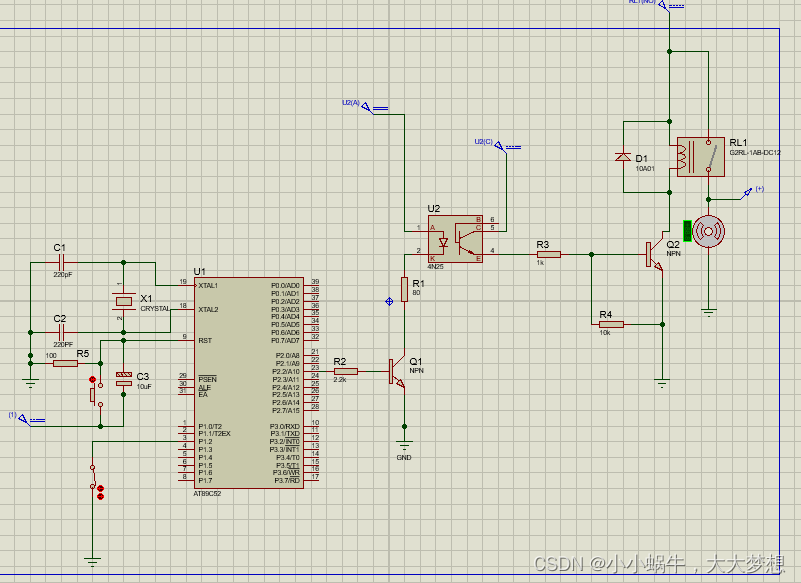Click the ground symbol below Q2 emitter
Viewport: 801px width, 583px height.
tap(662, 383)
